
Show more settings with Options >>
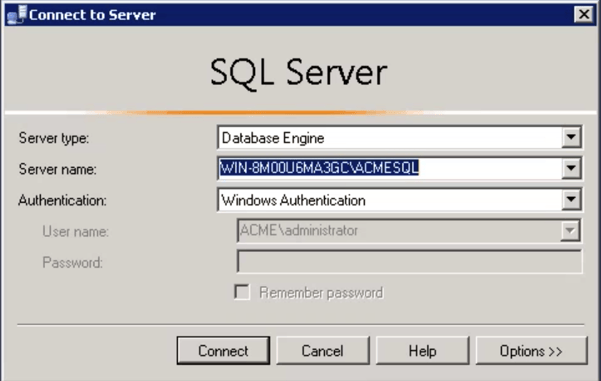point(531,350)
